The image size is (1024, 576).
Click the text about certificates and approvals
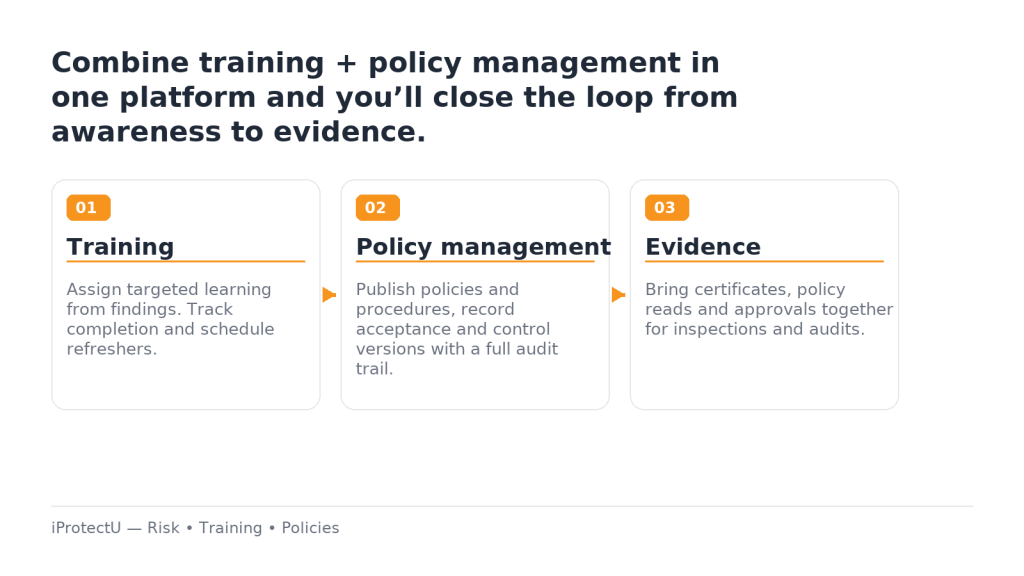pyautogui.click(x=769, y=309)
